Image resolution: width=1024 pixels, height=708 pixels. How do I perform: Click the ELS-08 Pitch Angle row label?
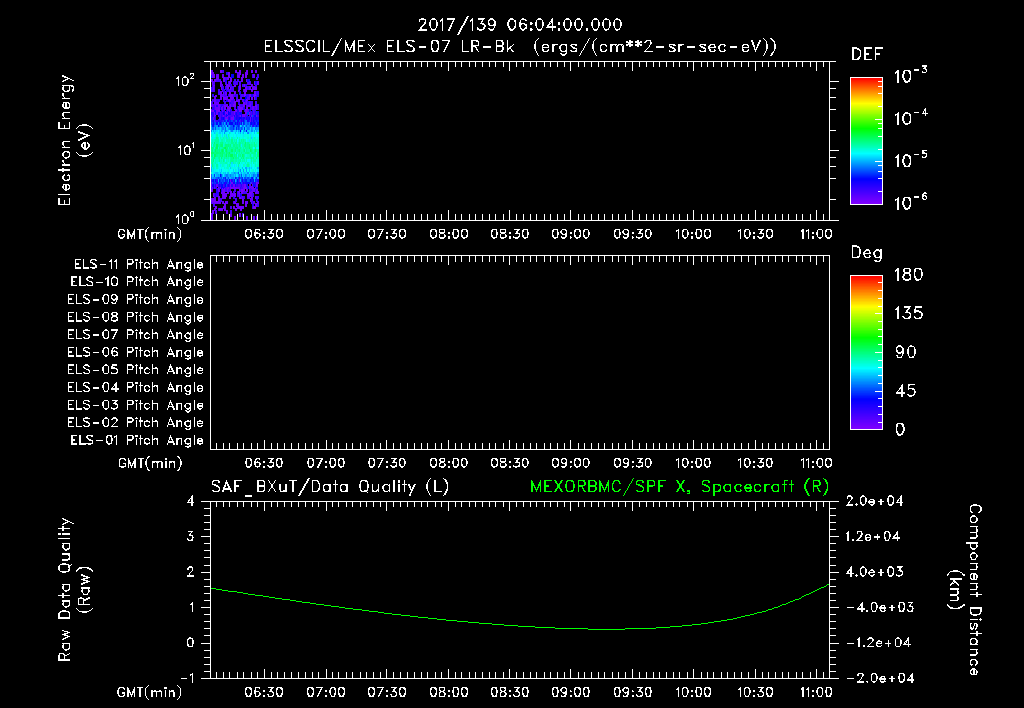point(136,317)
